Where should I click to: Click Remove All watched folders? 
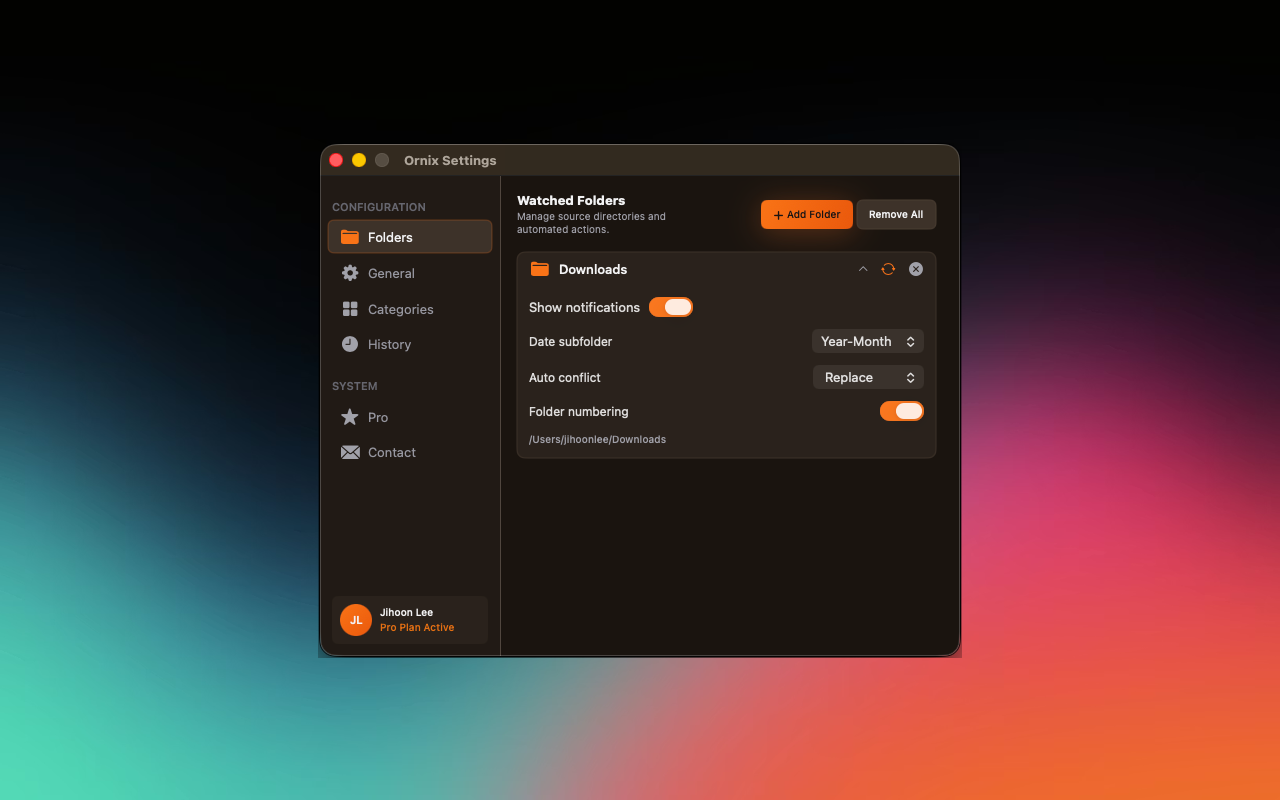pos(896,214)
